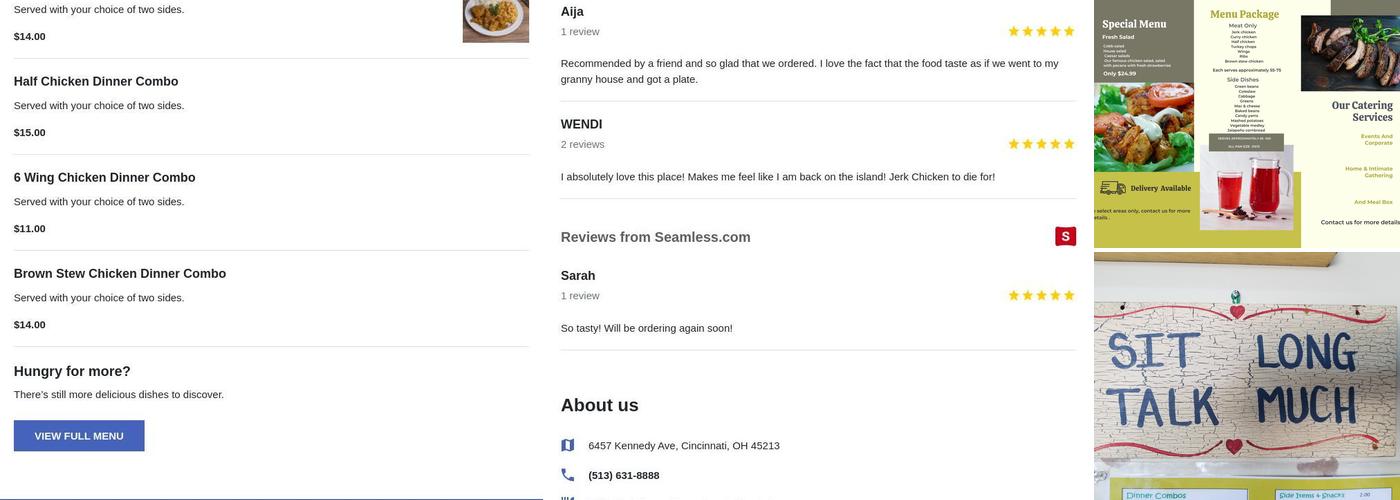Viewport: 1400px width, 500px height.
Task: Click the map icon beside the address
Action: pyautogui.click(x=568, y=446)
